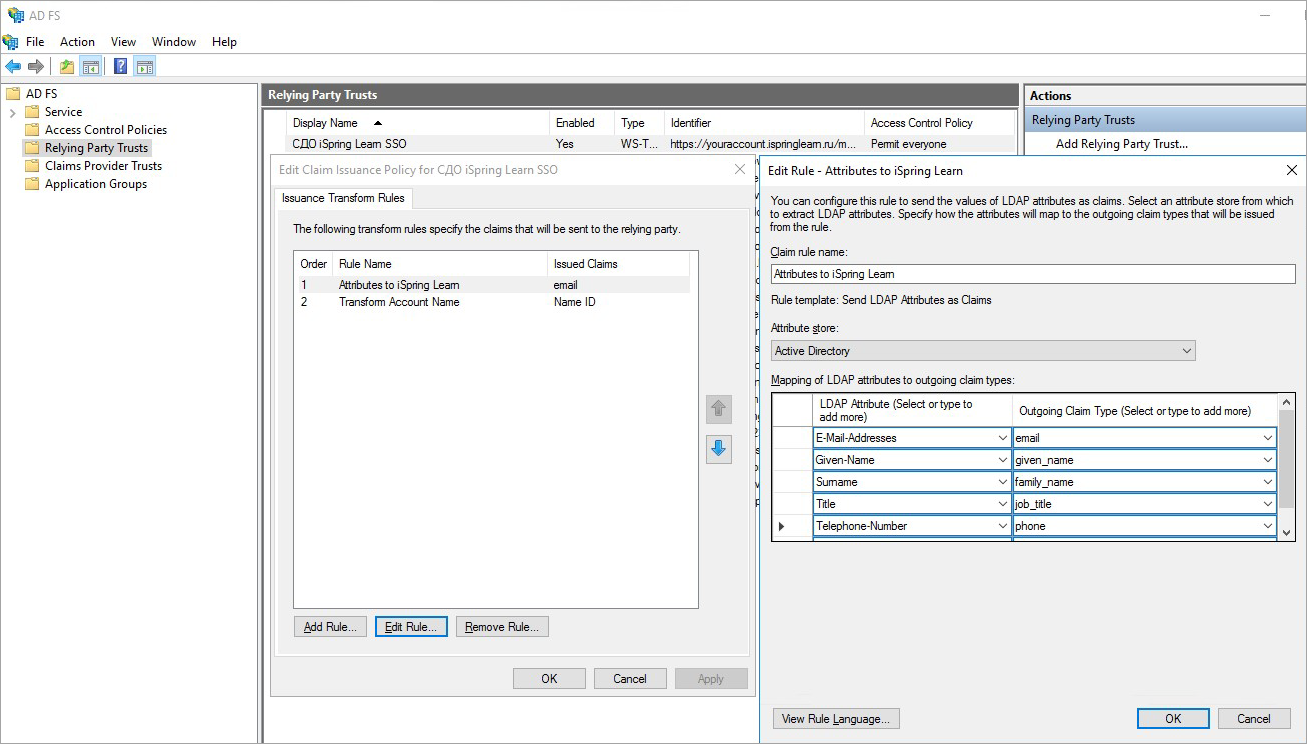Open the job_title outgoing claim dropdown

click(1268, 504)
